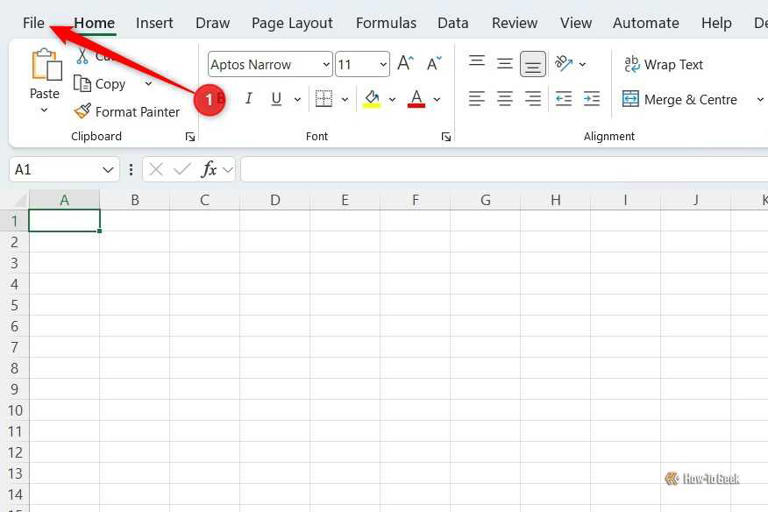Align text right
768x512 pixels.
533,99
